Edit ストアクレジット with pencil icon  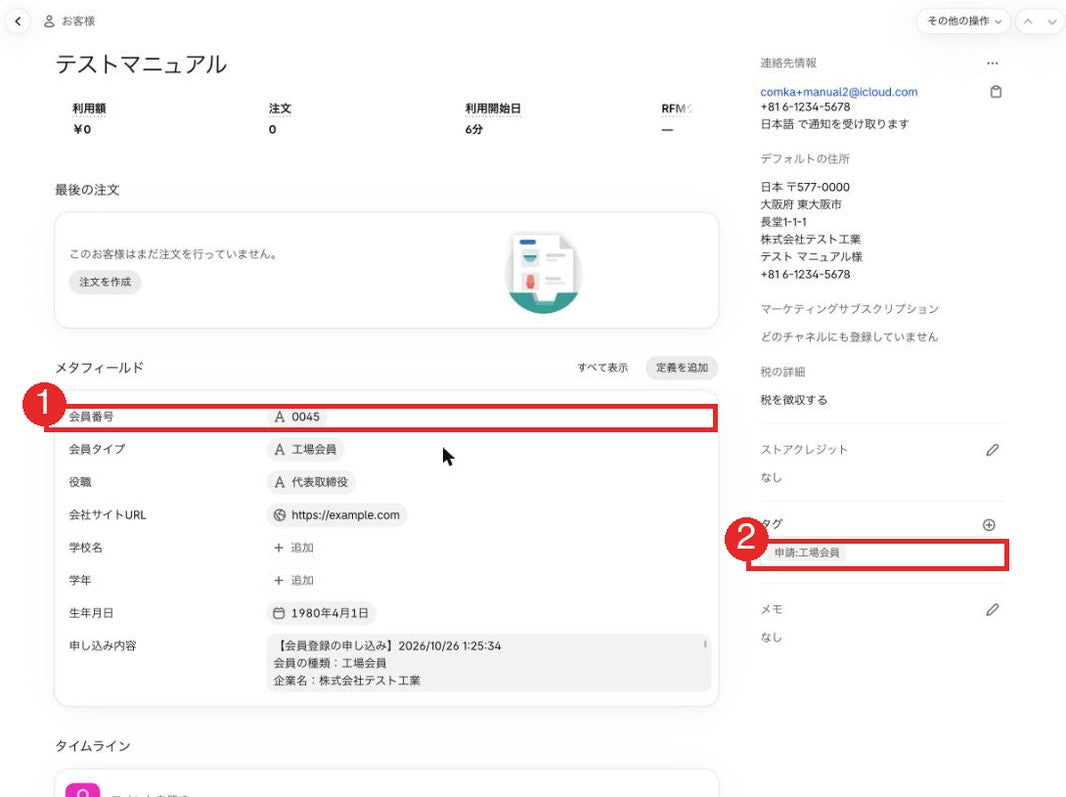point(993,450)
